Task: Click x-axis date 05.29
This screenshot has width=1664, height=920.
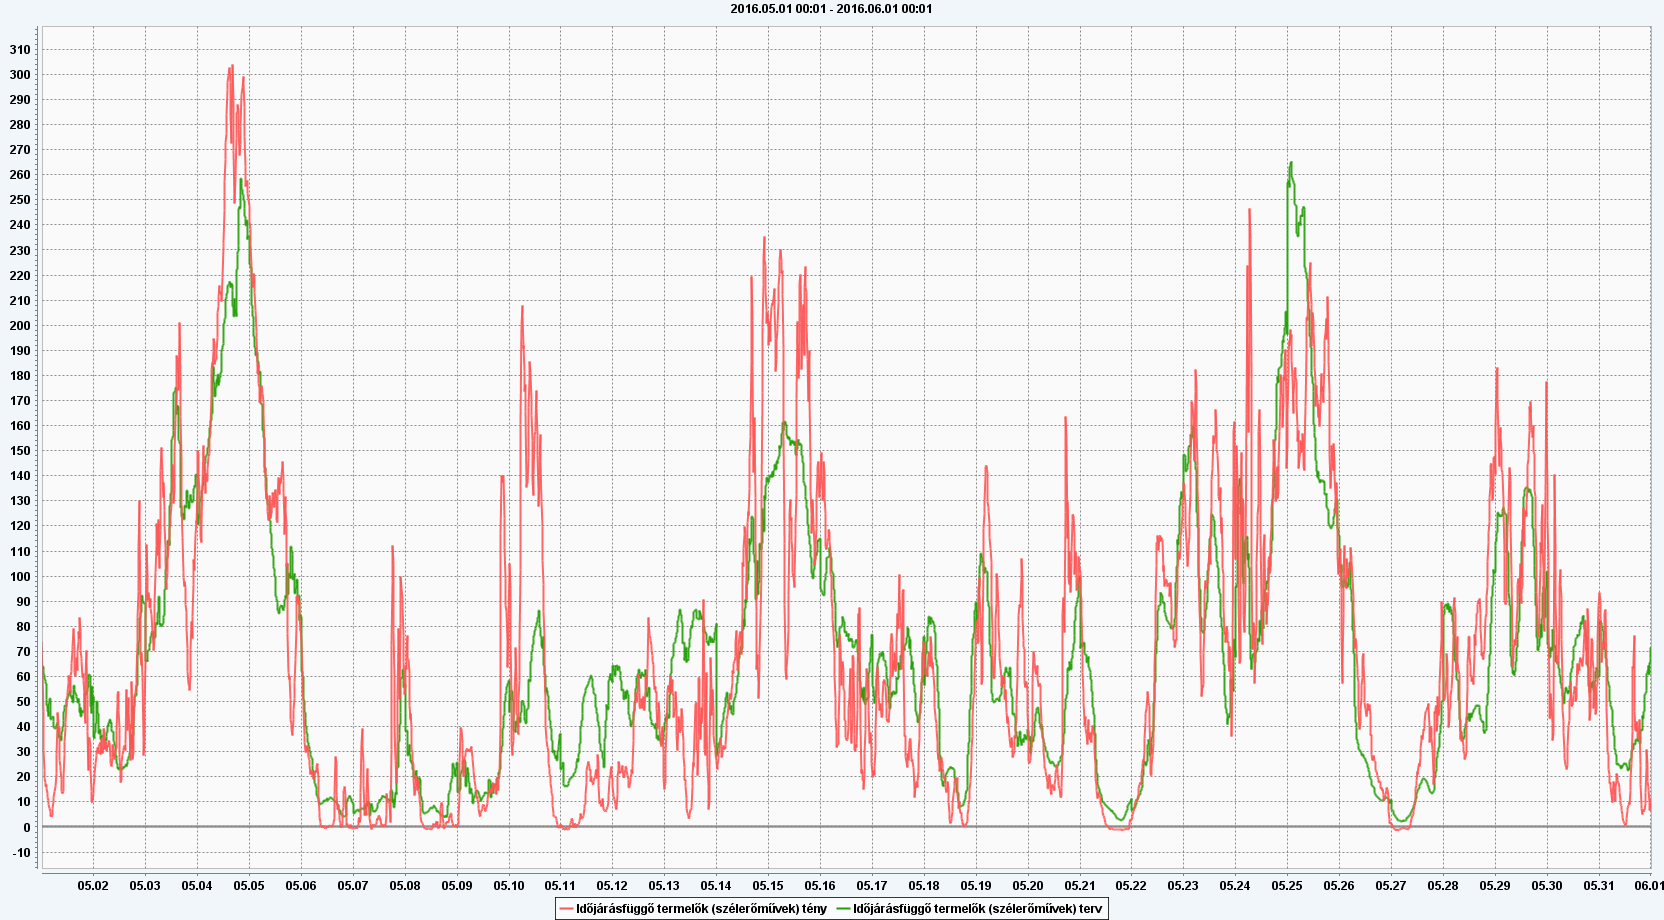Action: (1495, 886)
